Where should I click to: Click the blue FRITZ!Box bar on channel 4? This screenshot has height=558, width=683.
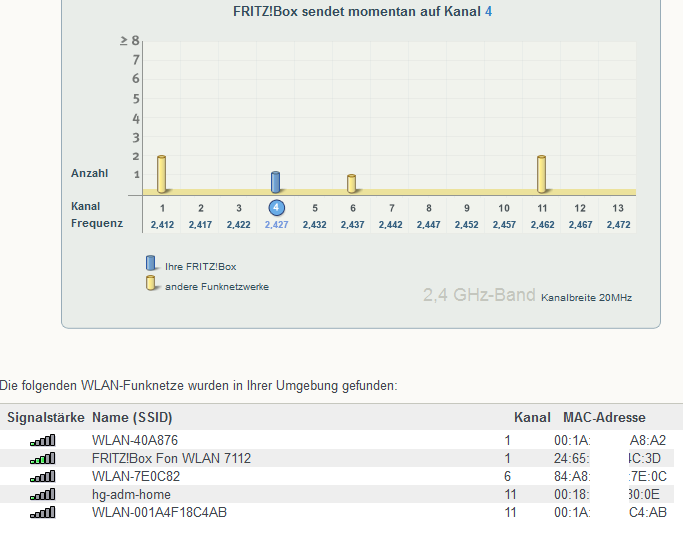pyautogui.click(x=276, y=182)
